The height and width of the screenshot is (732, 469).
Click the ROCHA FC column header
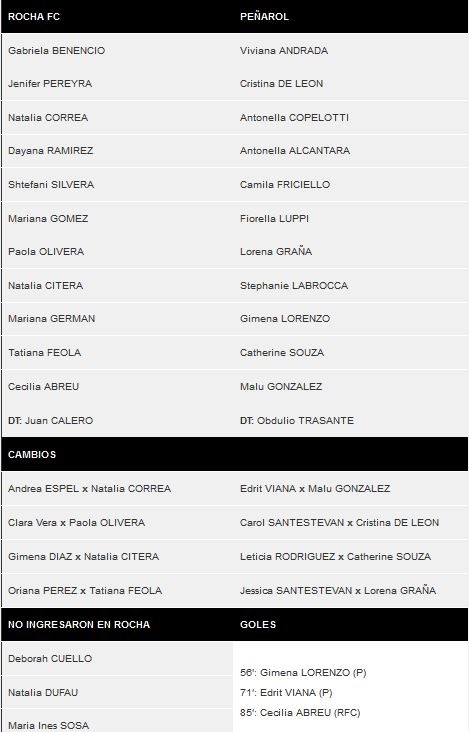tap(34, 17)
